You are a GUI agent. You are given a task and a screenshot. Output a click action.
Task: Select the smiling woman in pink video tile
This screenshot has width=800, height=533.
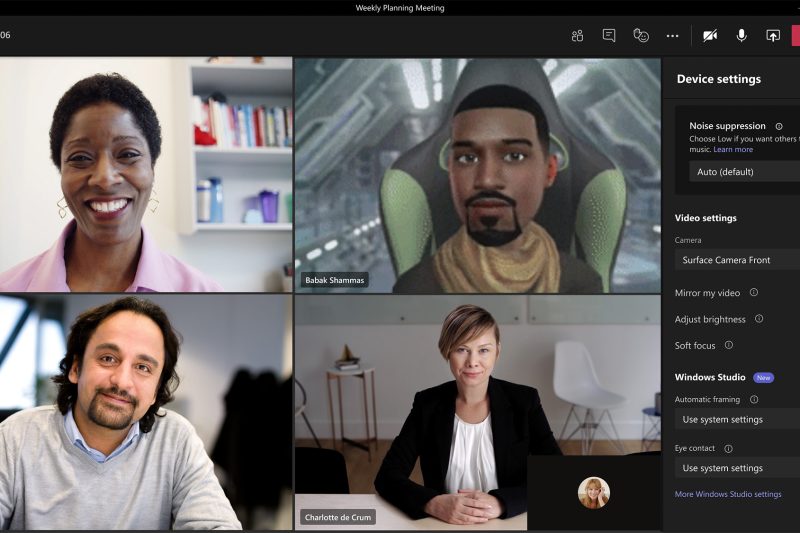146,174
